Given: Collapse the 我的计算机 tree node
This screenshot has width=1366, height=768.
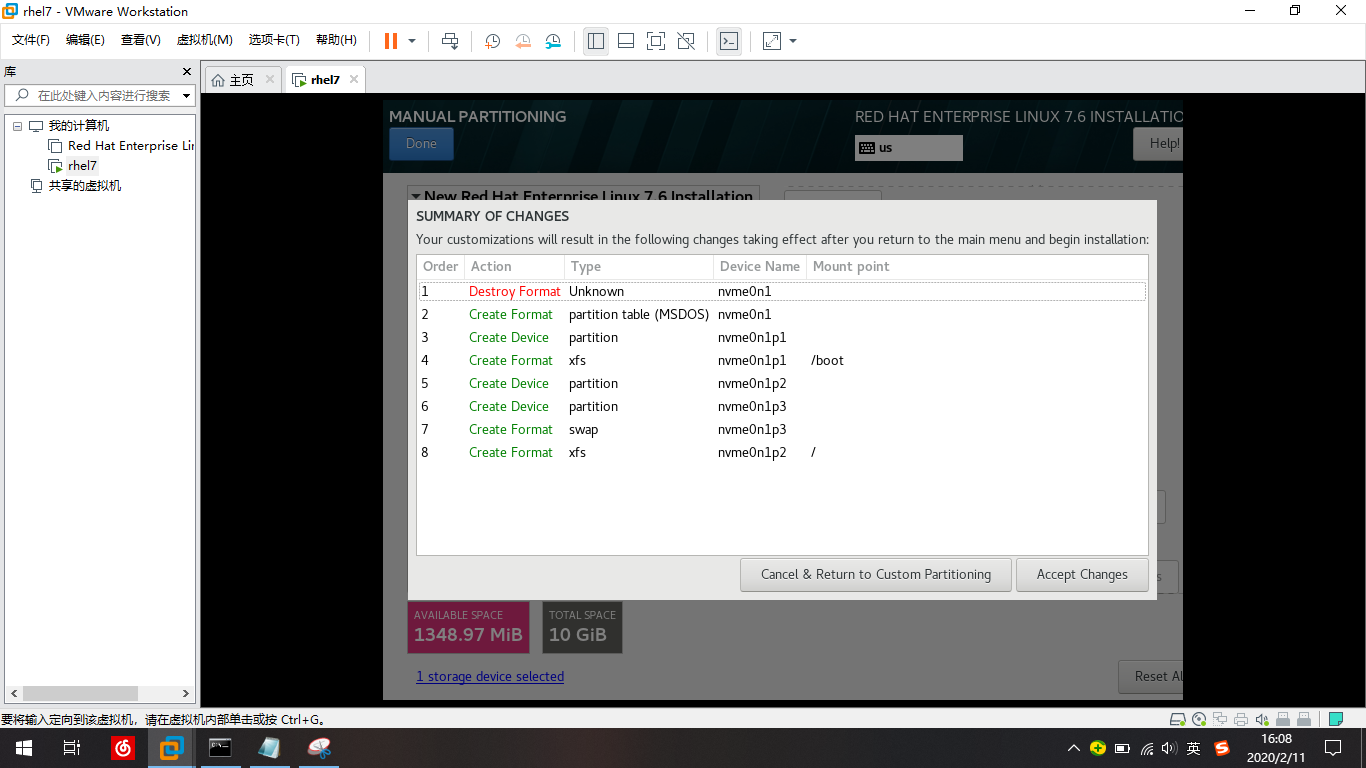Looking at the screenshot, I should 17,126.
